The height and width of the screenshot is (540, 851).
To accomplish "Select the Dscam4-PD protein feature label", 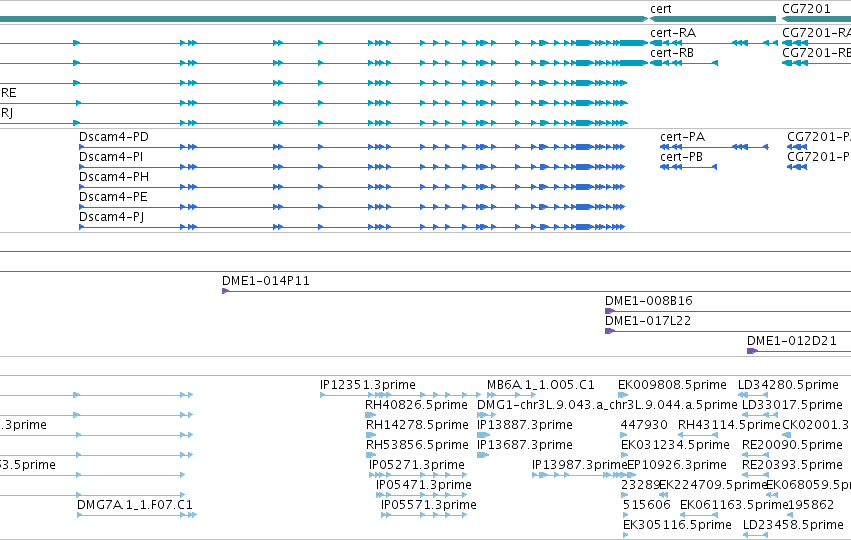I will pos(113,137).
